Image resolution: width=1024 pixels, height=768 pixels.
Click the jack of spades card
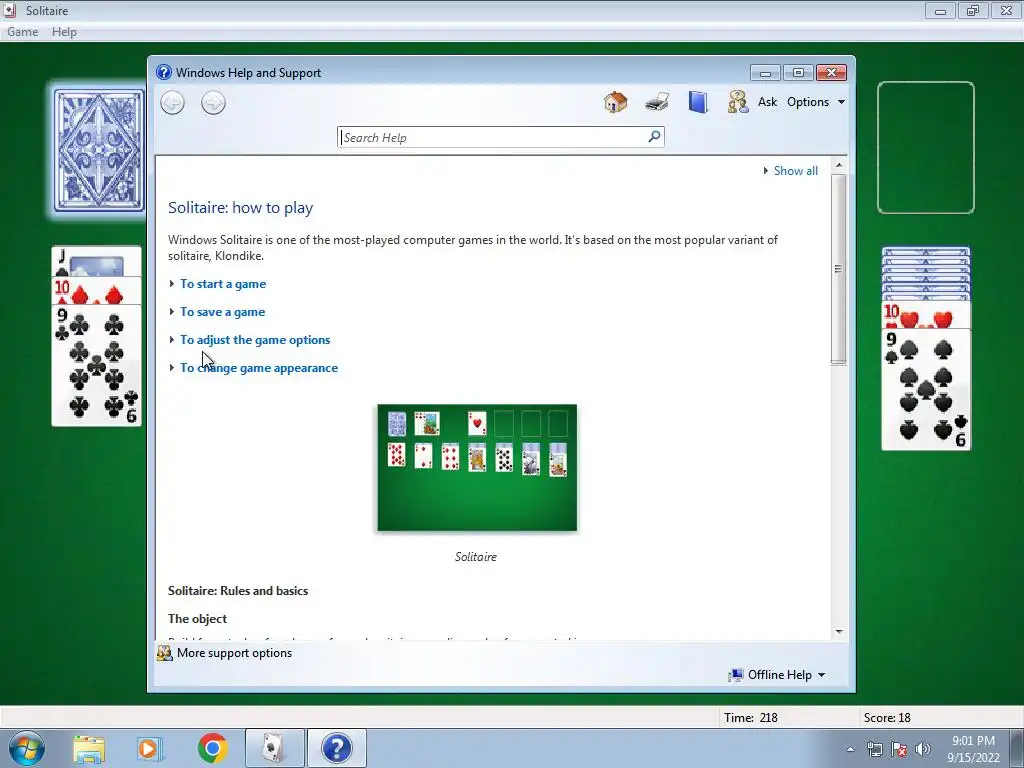(97, 262)
